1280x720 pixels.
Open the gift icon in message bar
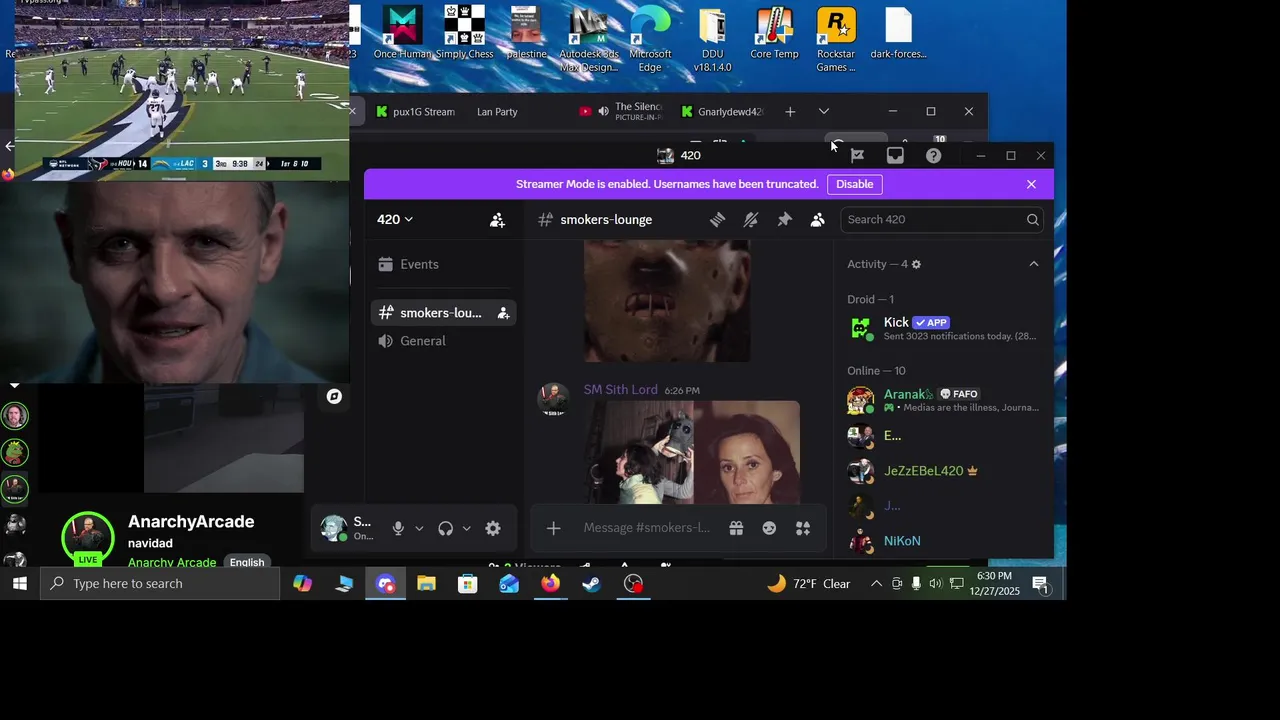tap(736, 528)
